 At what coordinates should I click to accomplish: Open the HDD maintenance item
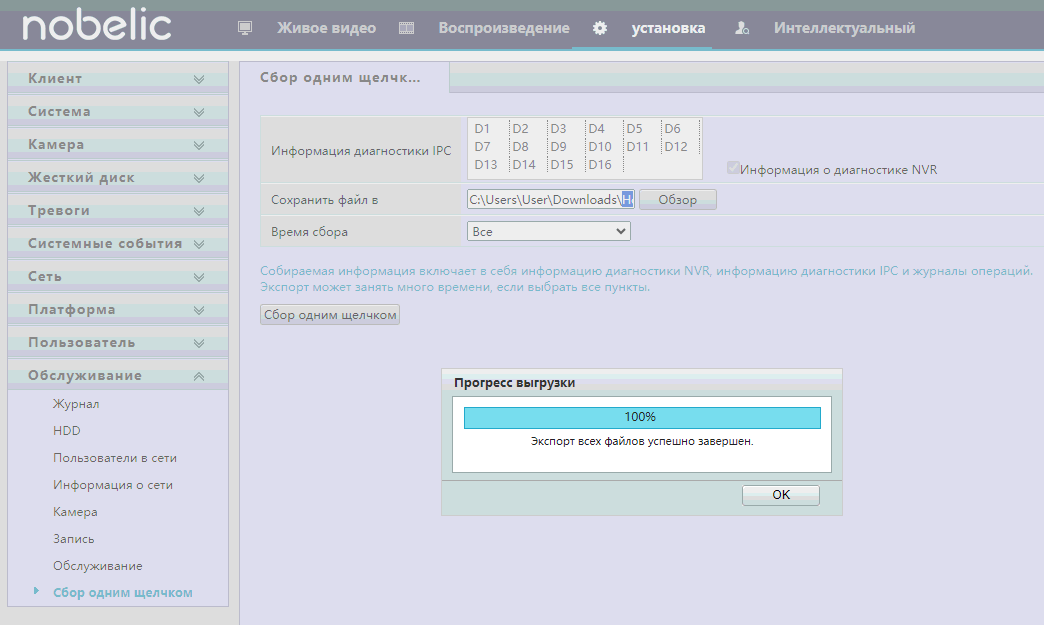tap(67, 431)
